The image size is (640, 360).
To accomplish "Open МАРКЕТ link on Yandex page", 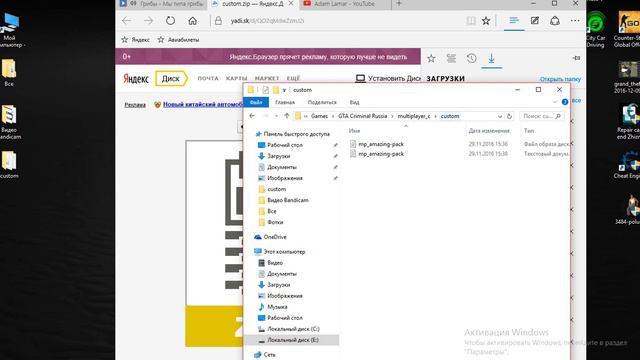I will coord(267,78).
